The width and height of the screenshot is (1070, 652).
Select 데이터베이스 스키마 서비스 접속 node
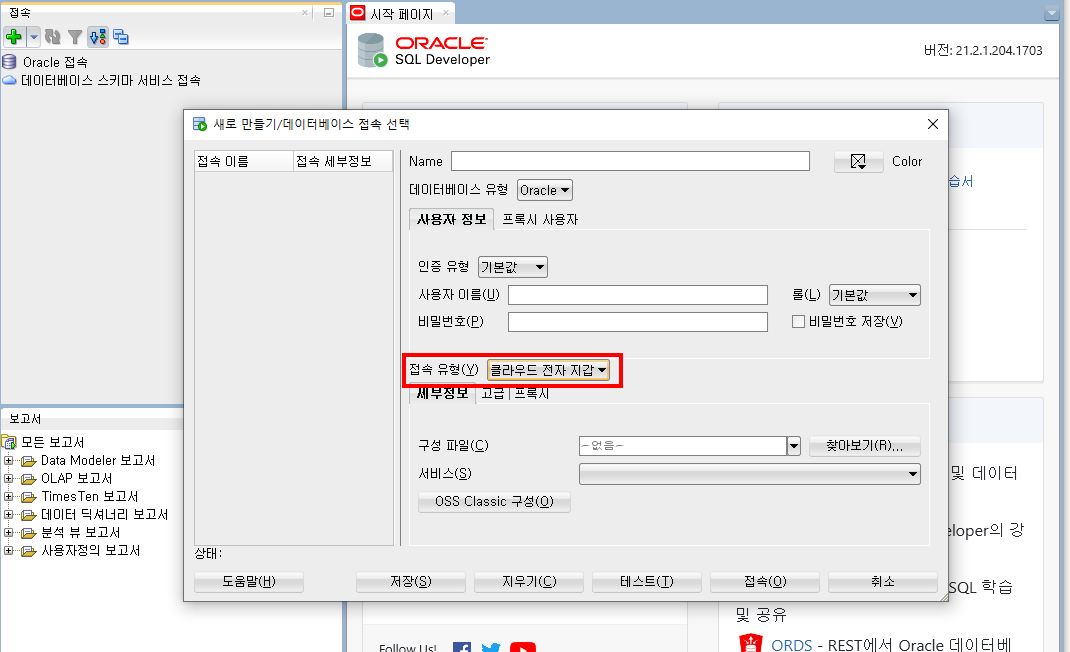(111, 81)
